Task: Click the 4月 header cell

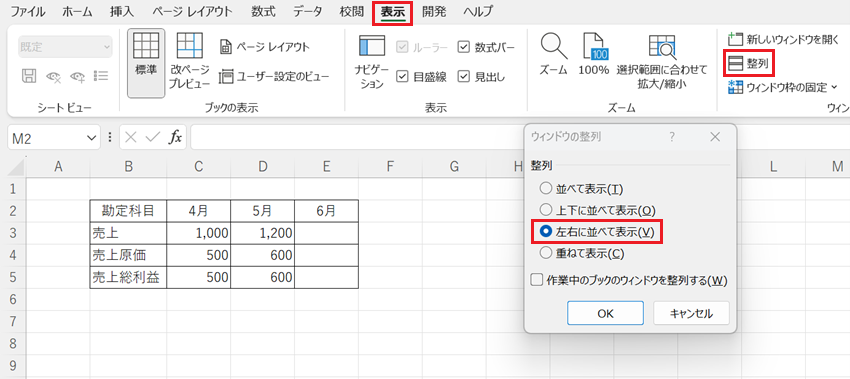Action: (x=198, y=211)
